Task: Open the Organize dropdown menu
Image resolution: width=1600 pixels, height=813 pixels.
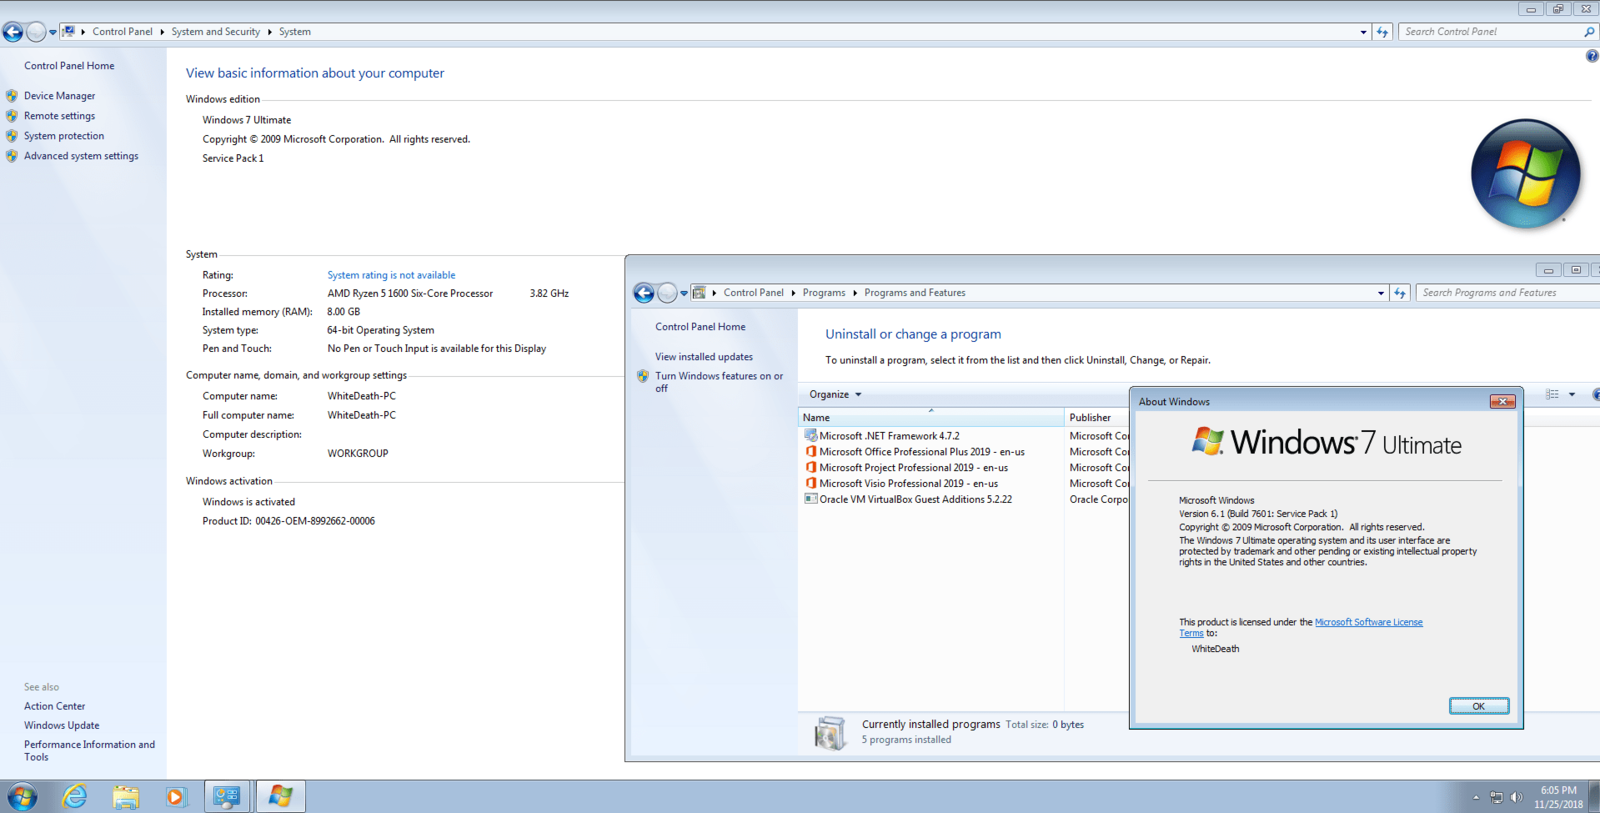Action: [x=835, y=395]
